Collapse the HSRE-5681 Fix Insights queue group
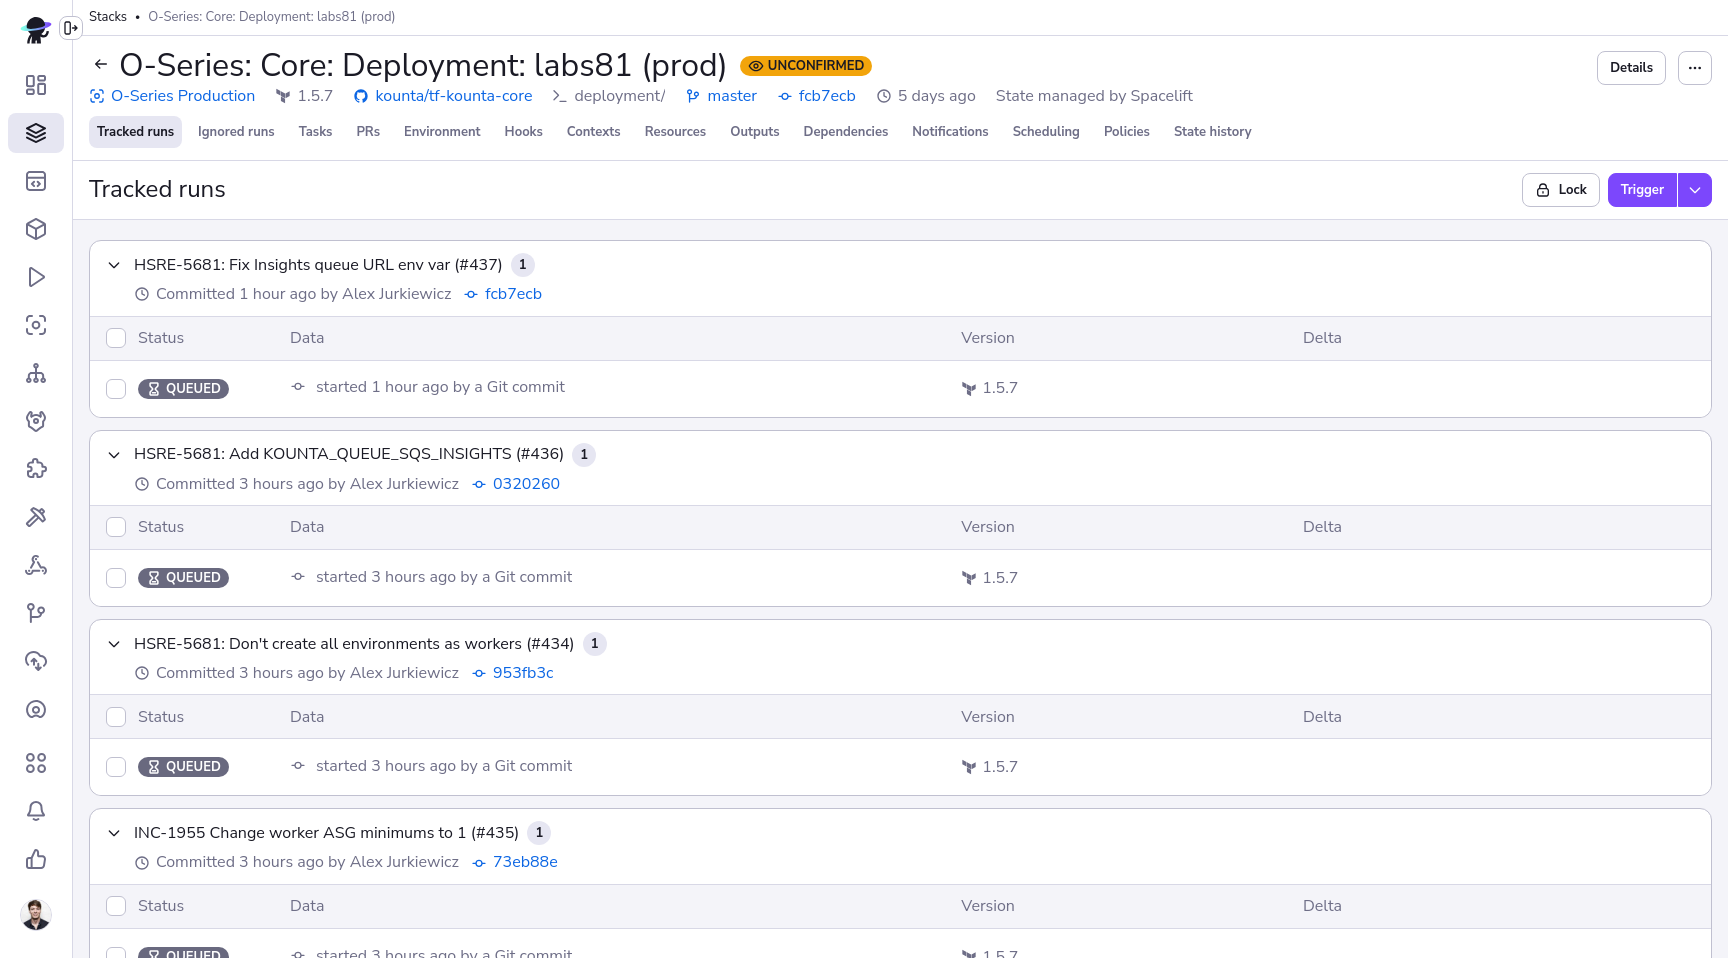 tap(114, 265)
